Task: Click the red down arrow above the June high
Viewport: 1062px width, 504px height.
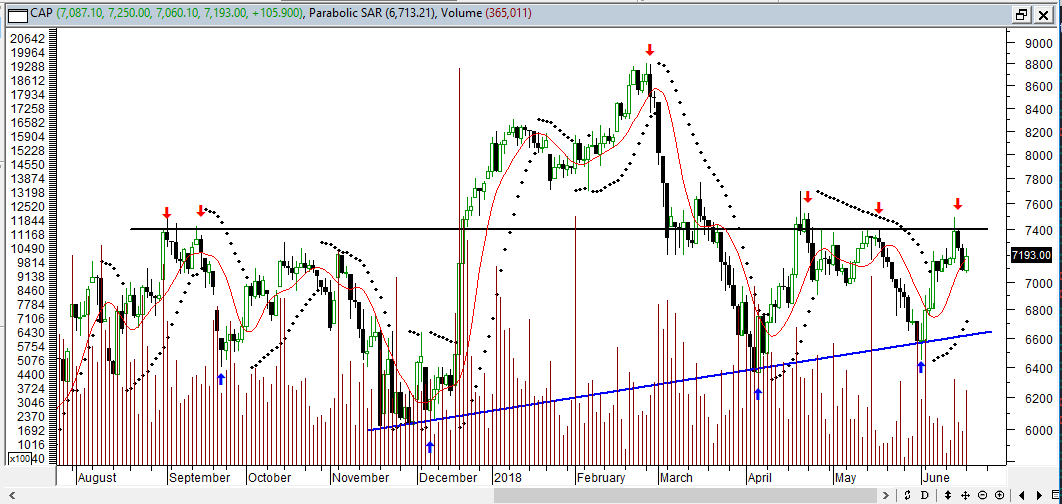Action: click(958, 204)
